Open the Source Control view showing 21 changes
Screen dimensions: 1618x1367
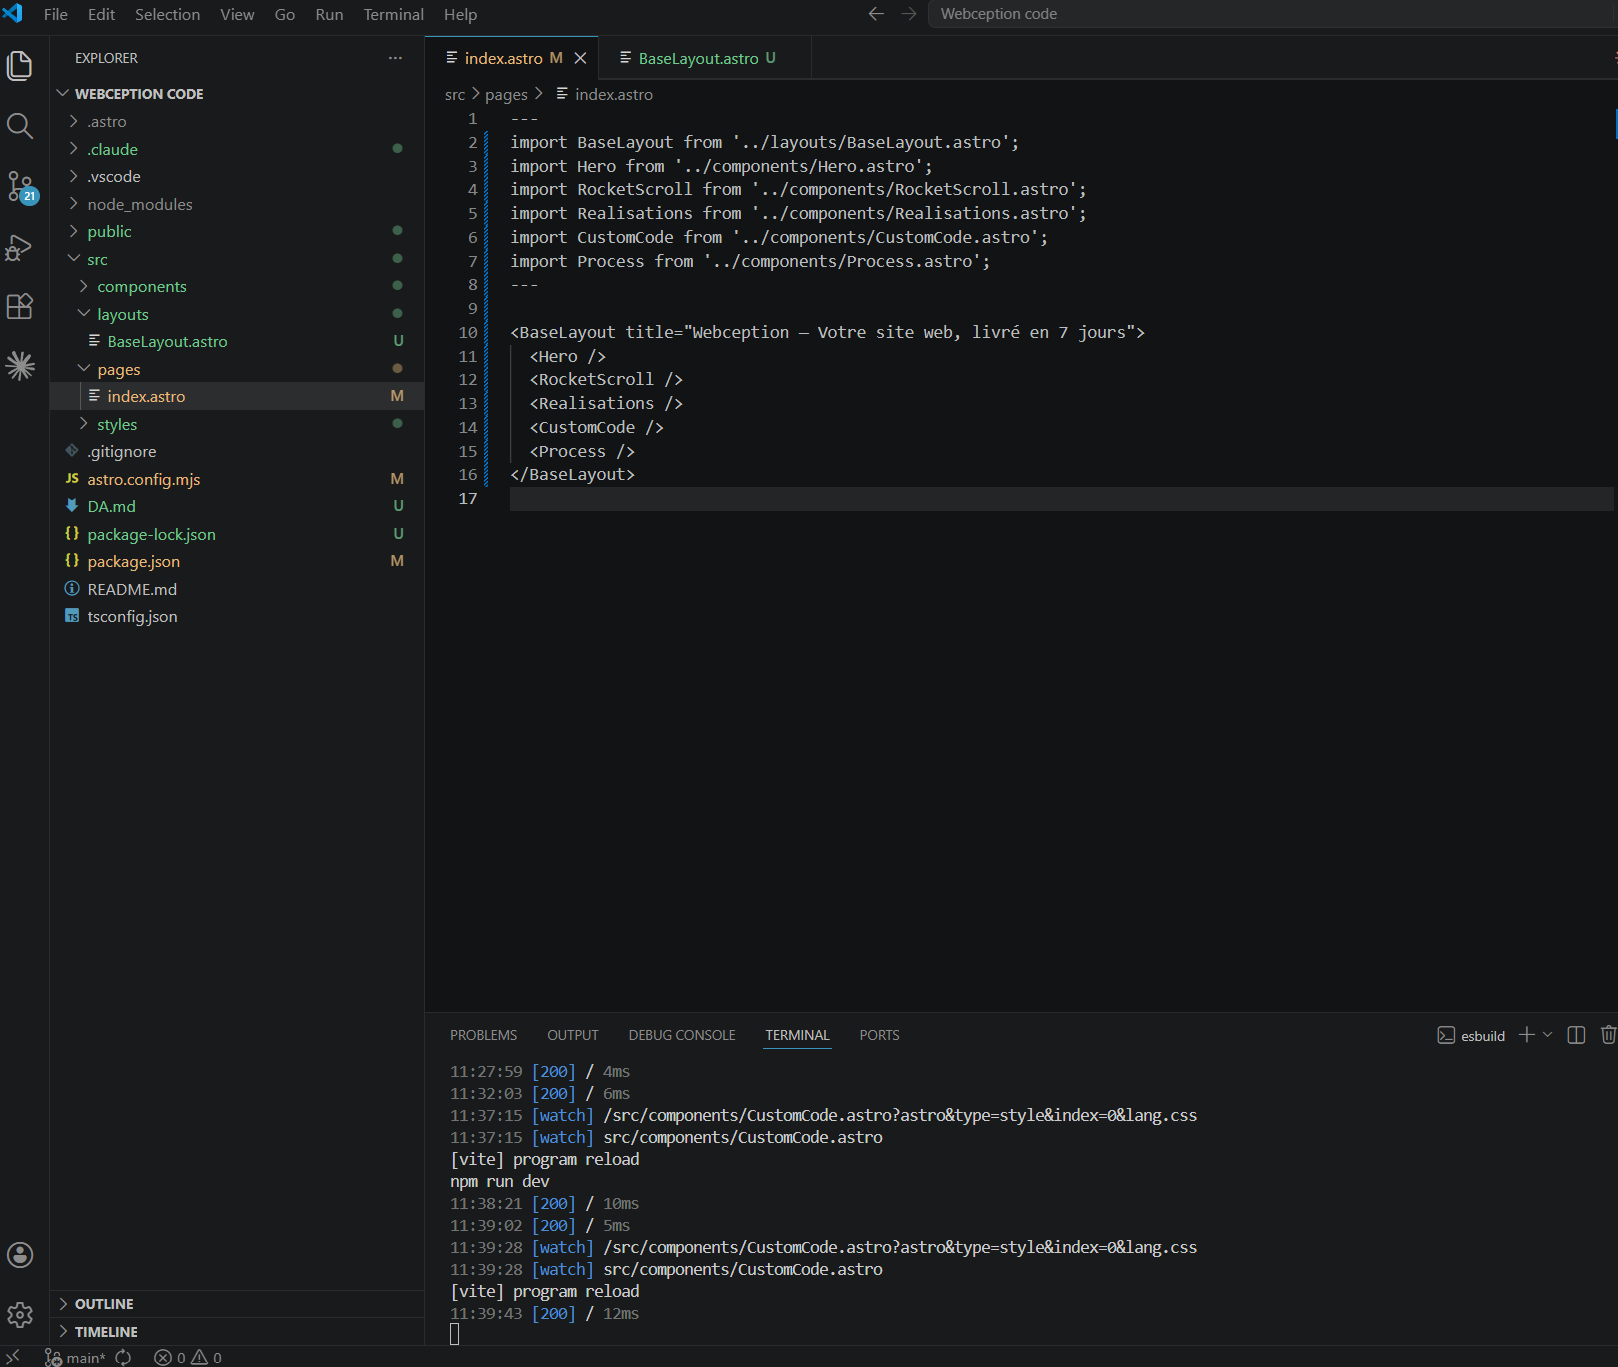pyautogui.click(x=20, y=186)
